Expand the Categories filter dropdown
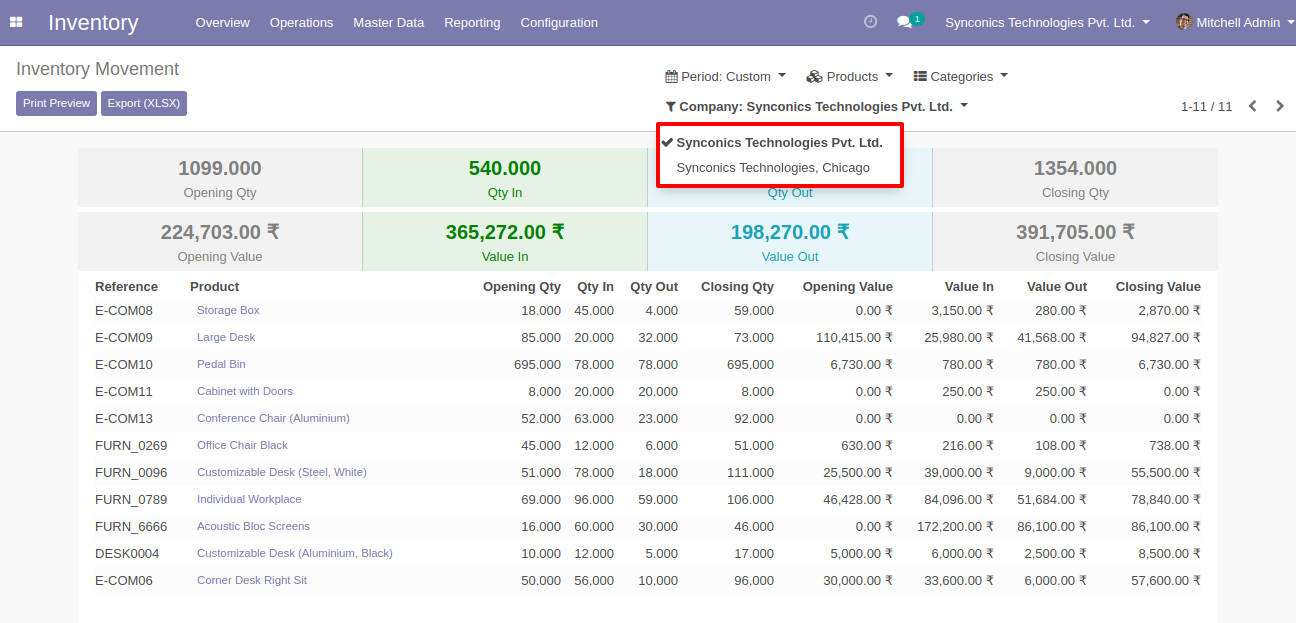Image resolution: width=1296 pixels, height=623 pixels. pyautogui.click(x=960, y=77)
